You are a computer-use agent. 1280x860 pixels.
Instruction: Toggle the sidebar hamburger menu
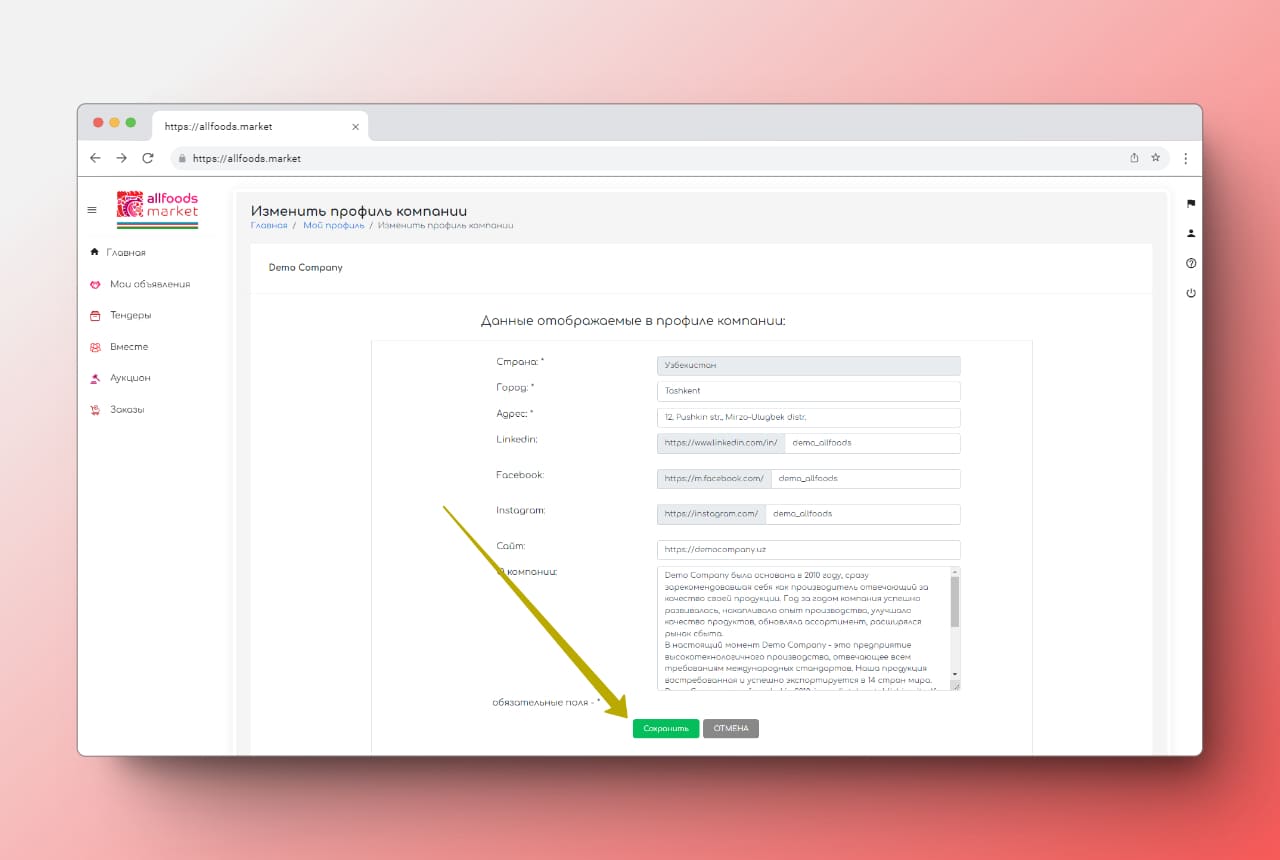click(92, 210)
